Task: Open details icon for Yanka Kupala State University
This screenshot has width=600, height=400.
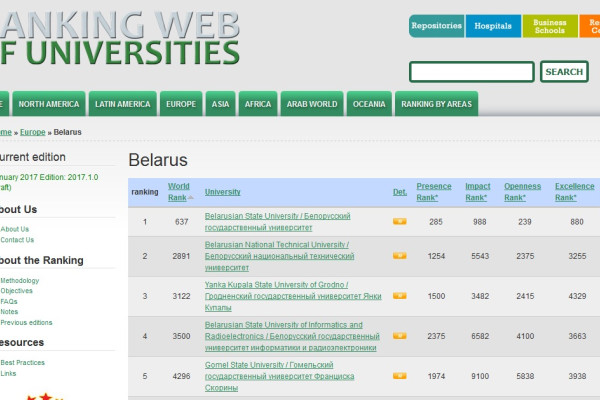Action: (399, 296)
